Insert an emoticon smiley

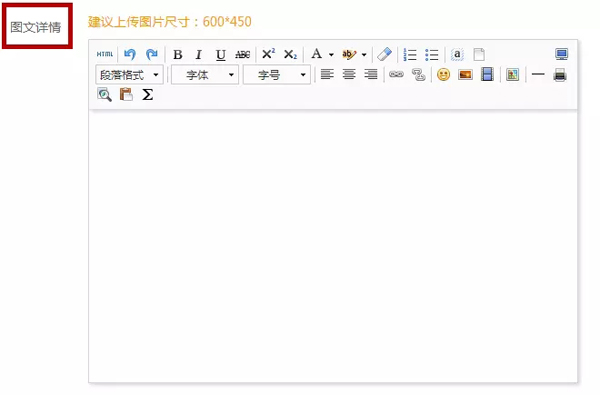[443, 74]
